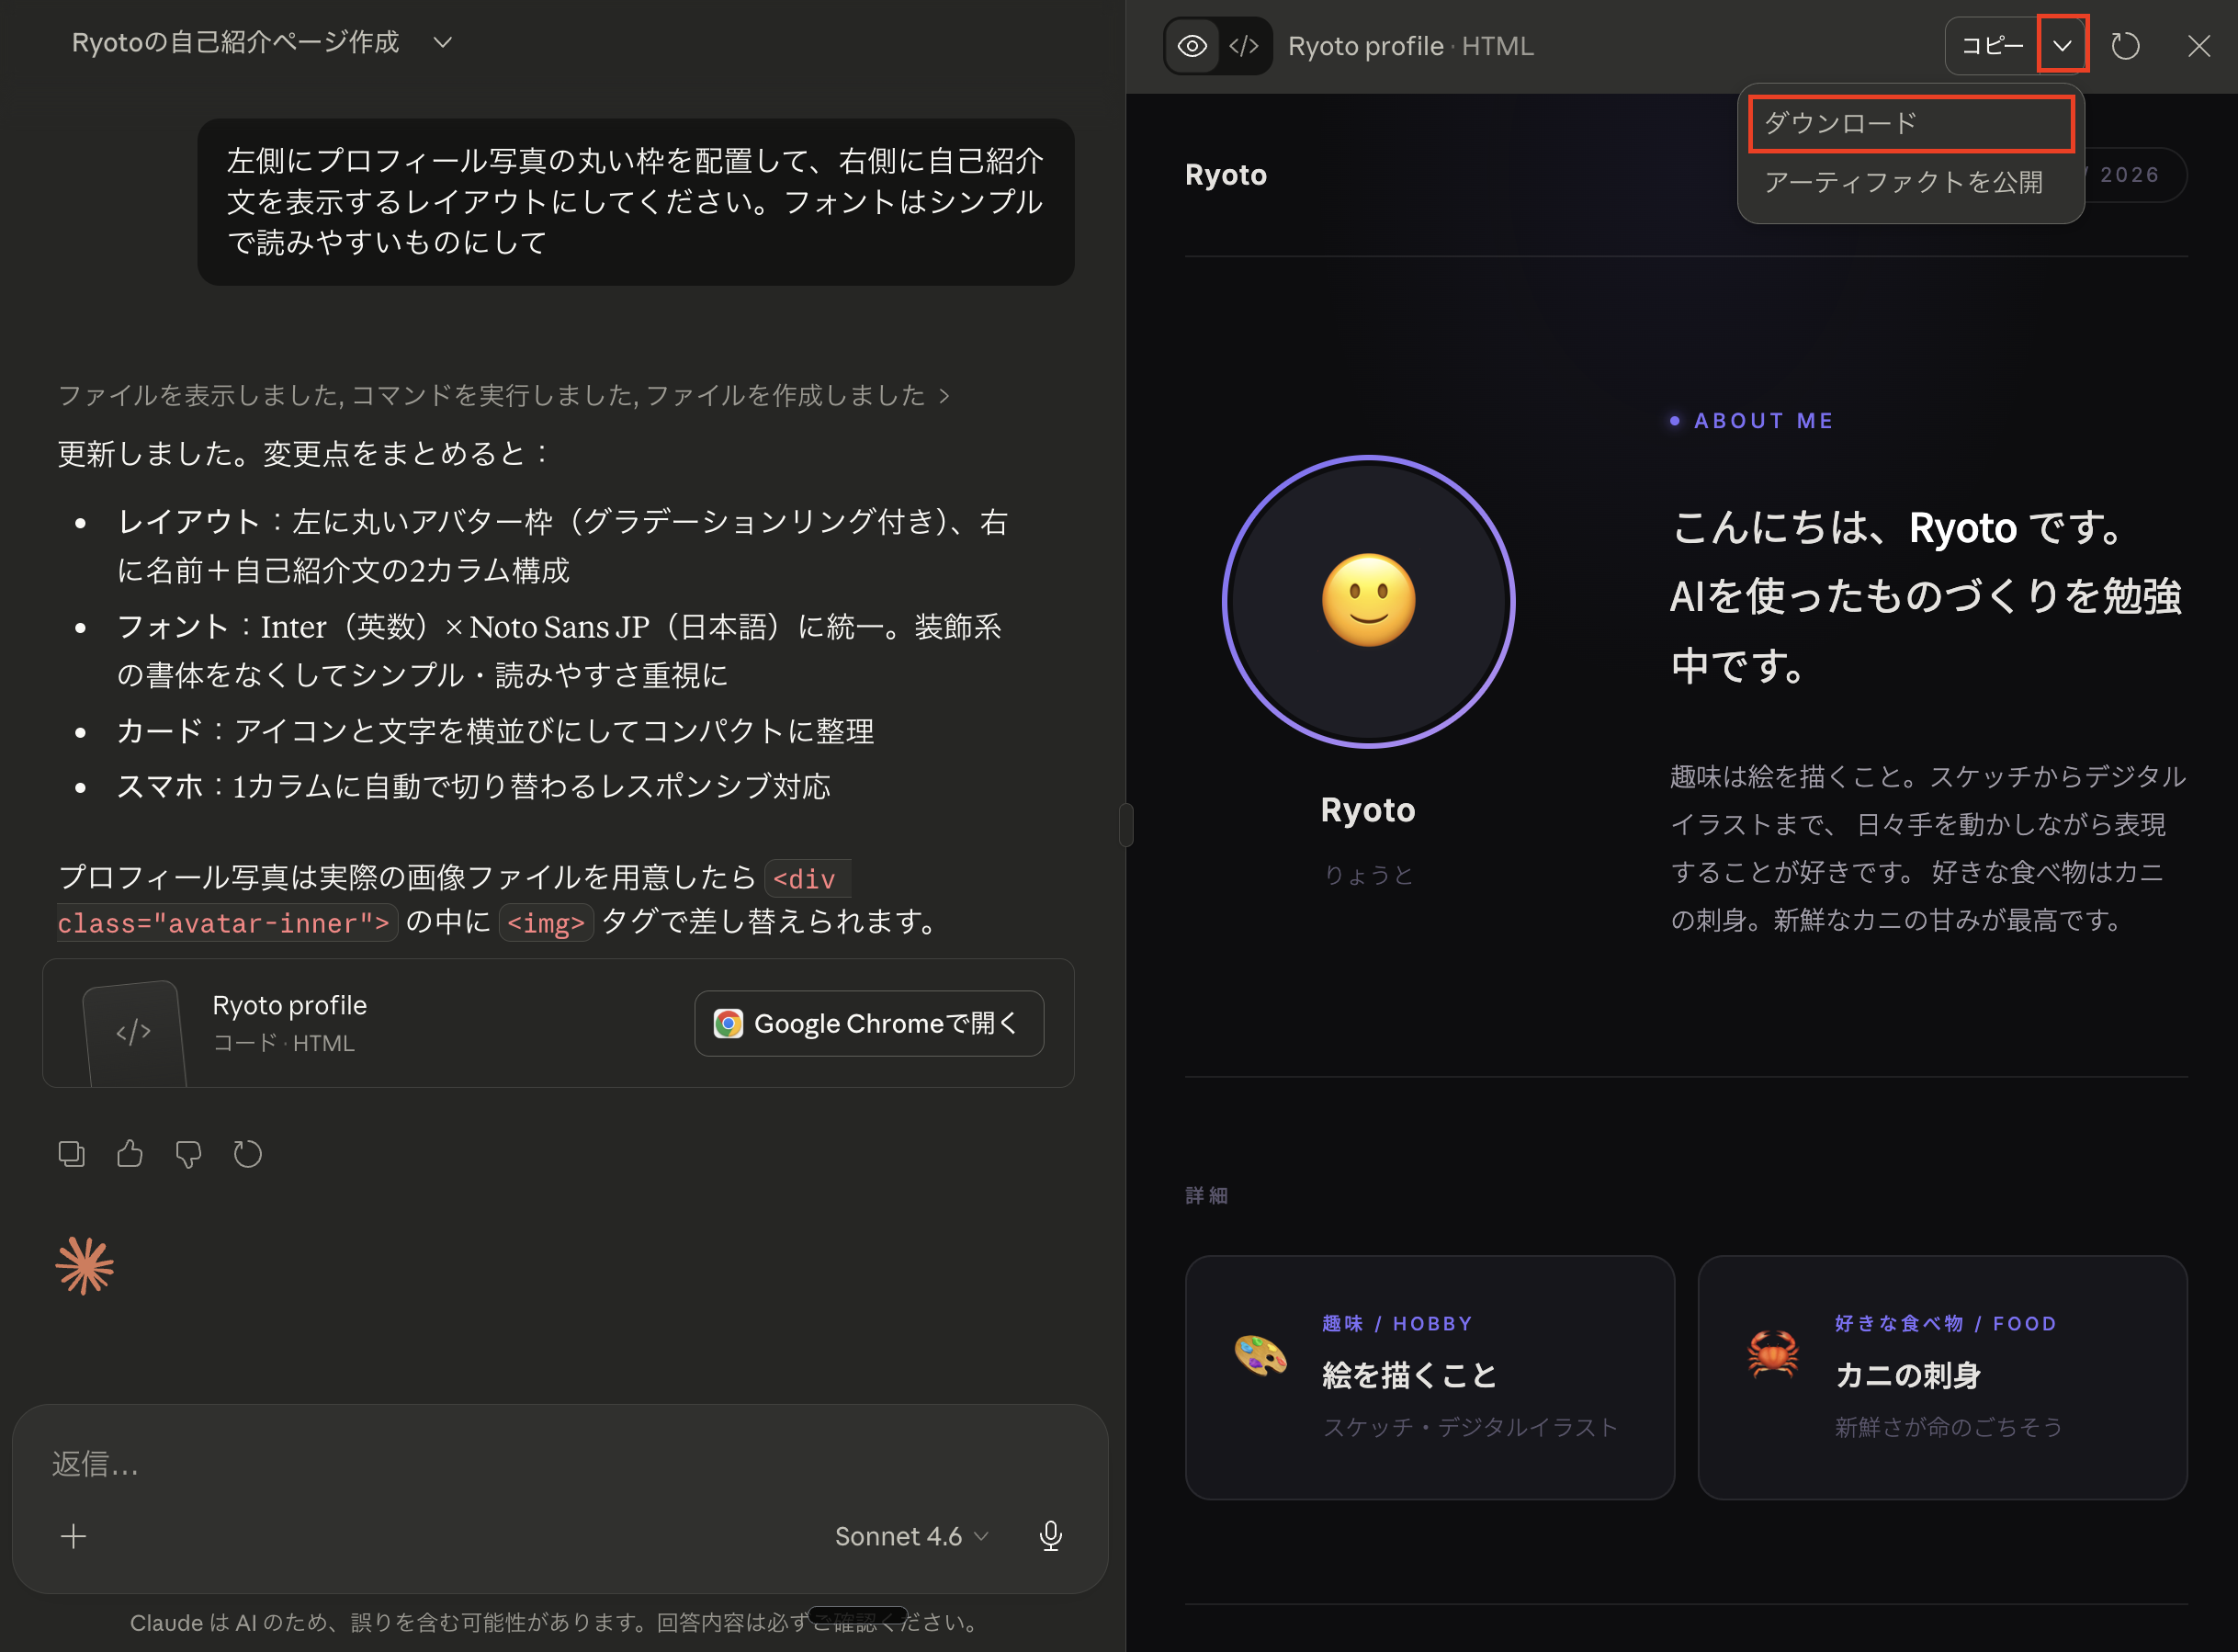The width and height of the screenshot is (2238, 1652).
Task: Click the retry response icon under message
Action: [x=247, y=1154]
